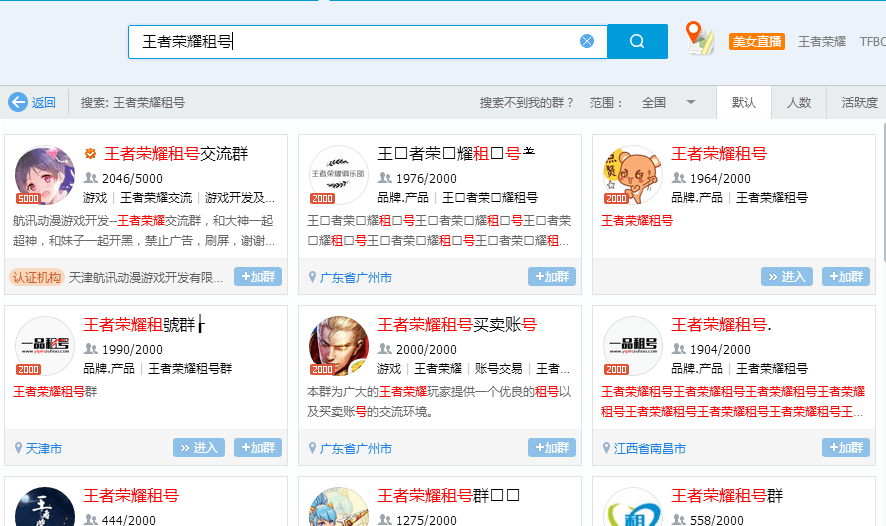Click the verified badge beside 王者荣耀租号交流群

tap(90, 153)
